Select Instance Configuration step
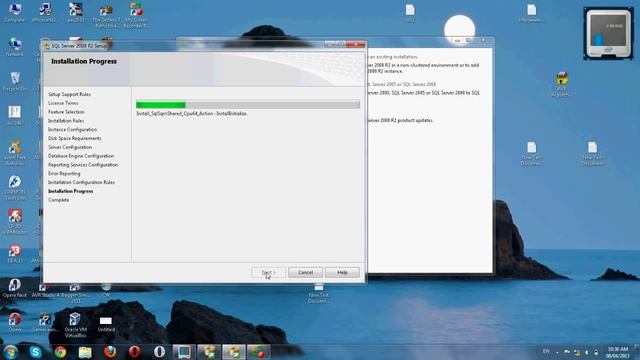The width and height of the screenshot is (640, 360). click(x=72, y=129)
